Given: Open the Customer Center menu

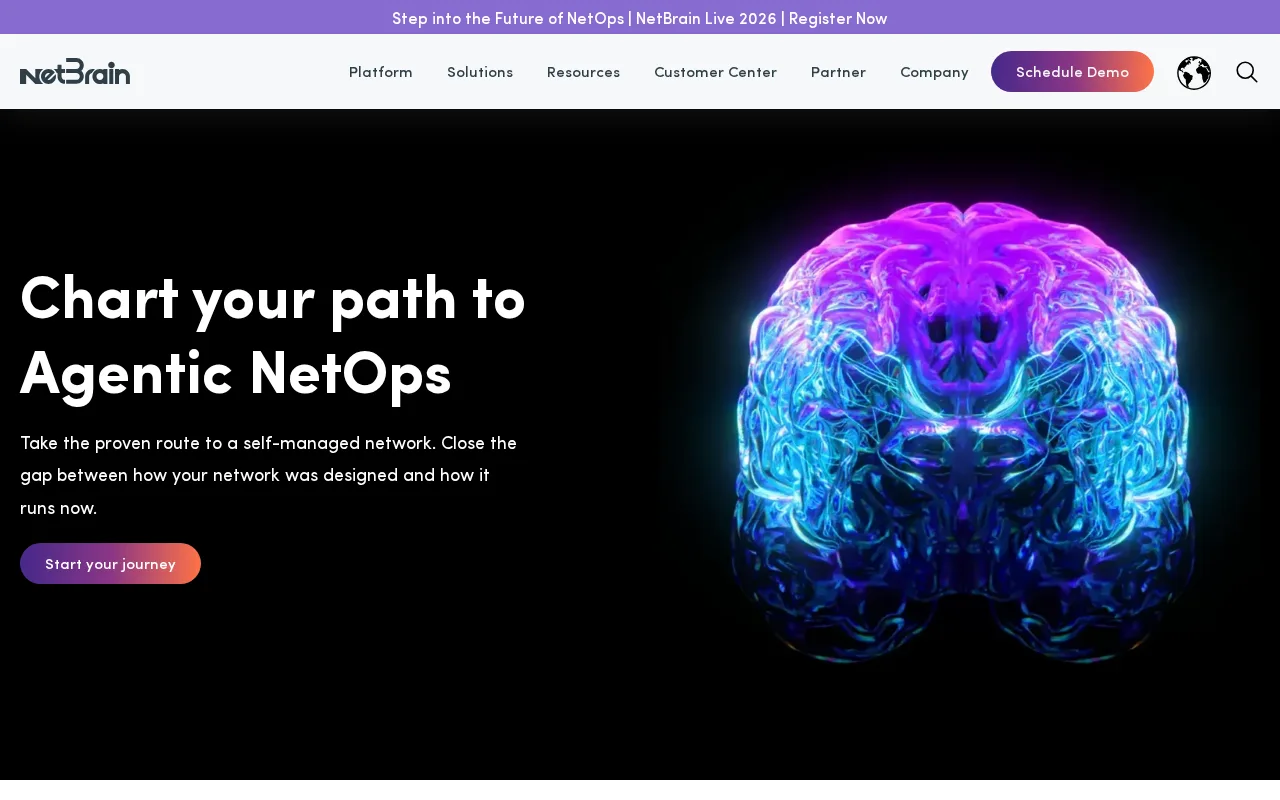Looking at the screenshot, I should pos(715,72).
